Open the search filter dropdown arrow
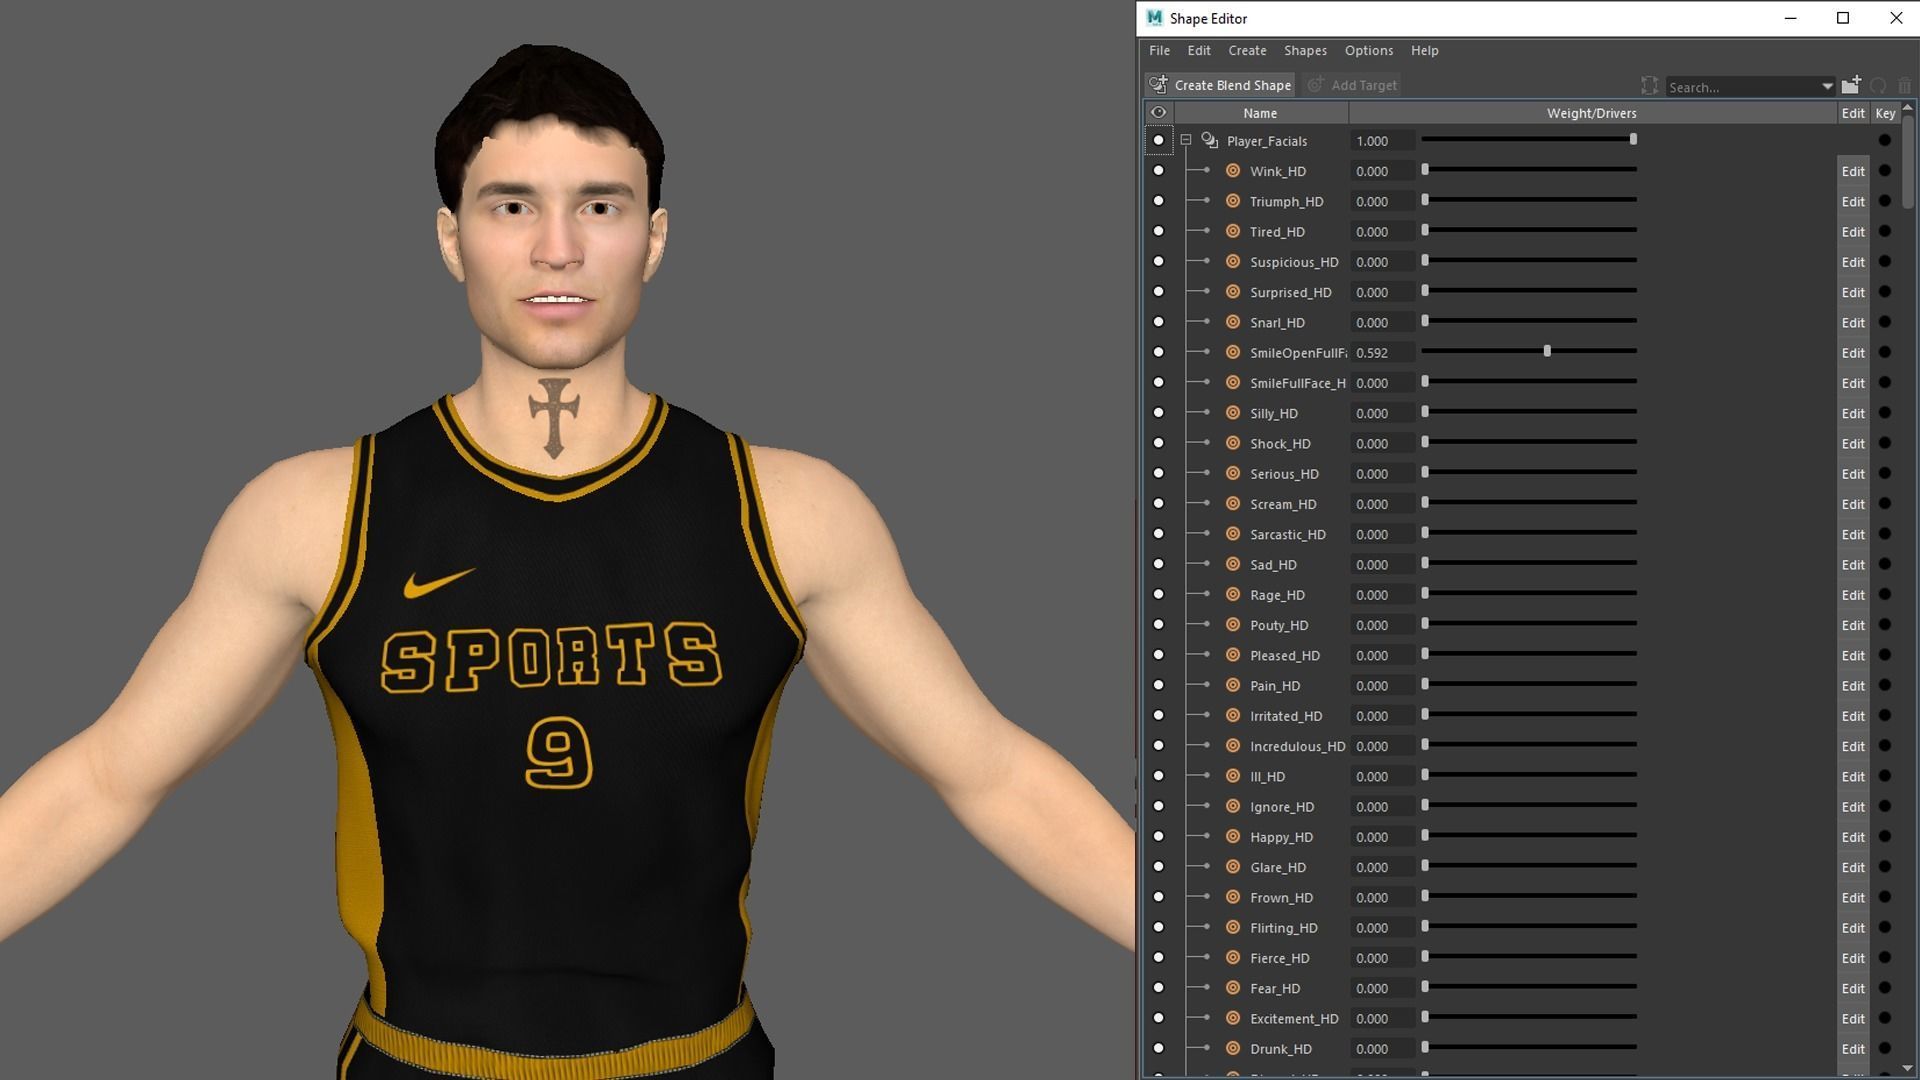 coord(1827,87)
